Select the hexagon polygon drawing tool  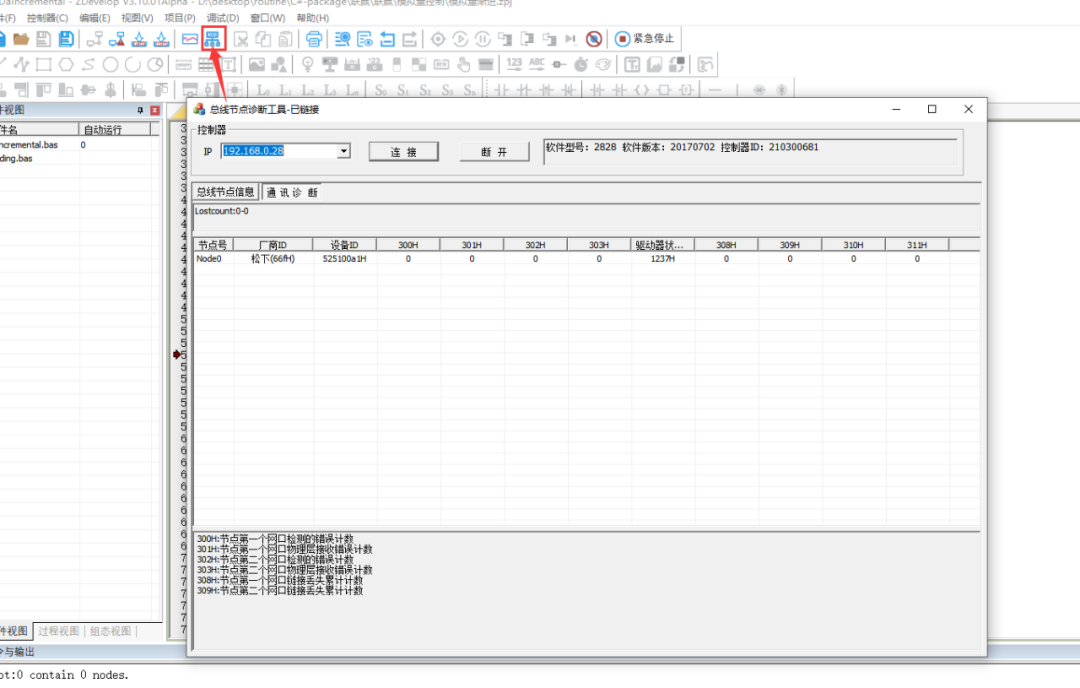tap(66, 65)
